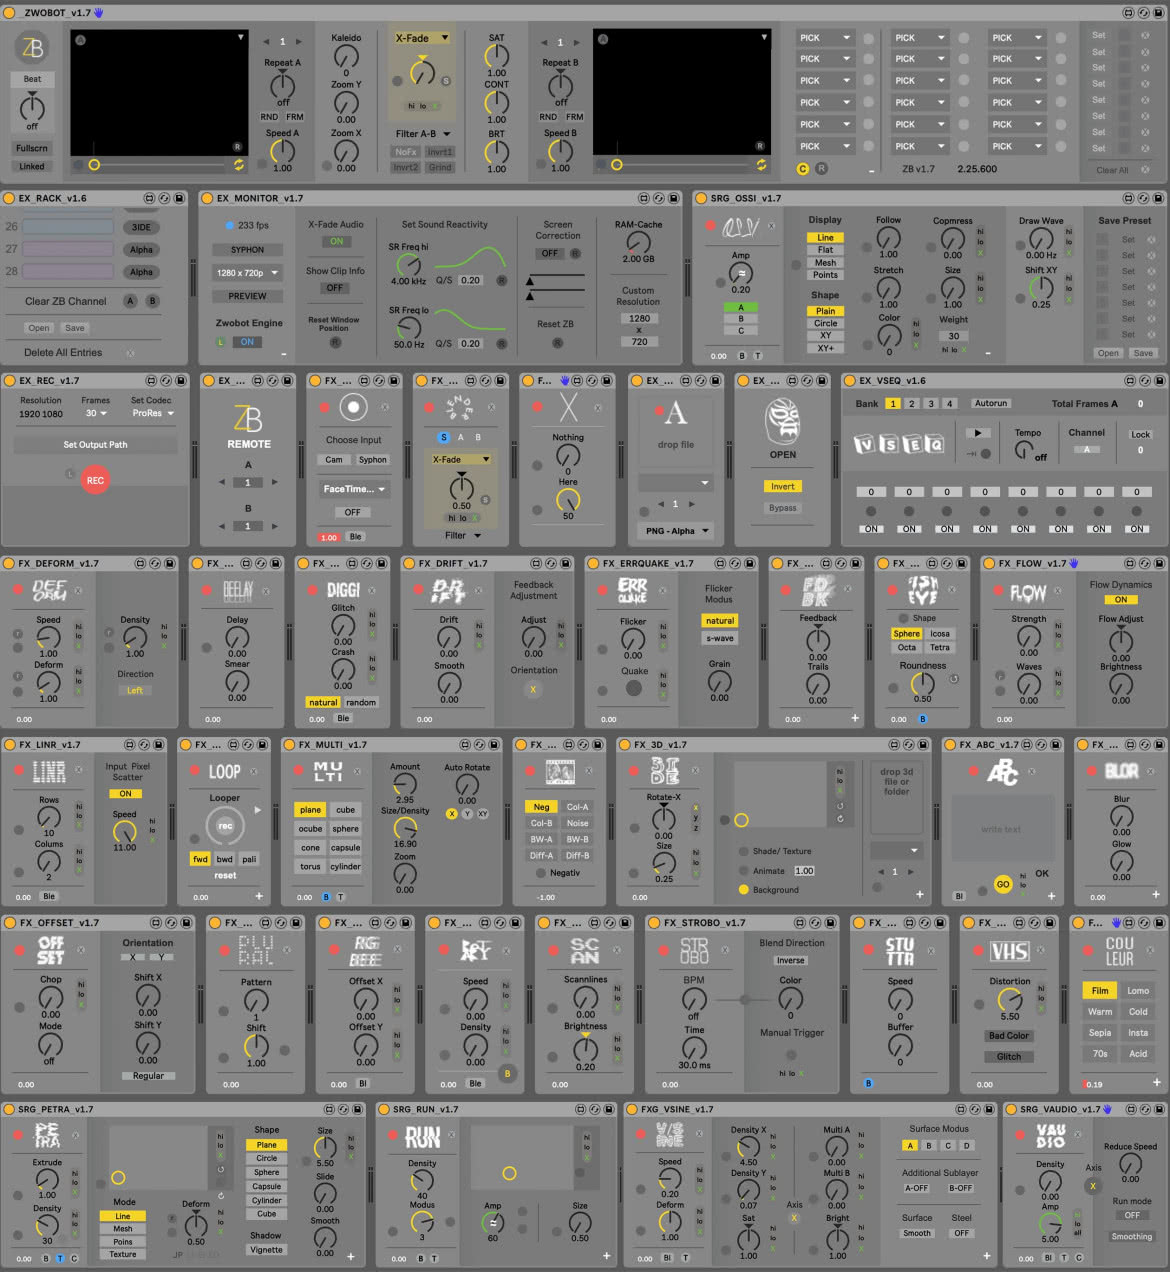Click the ZB logo in the ZWOBOT device
This screenshot has height=1272, width=1170.
tap(32, 47)
